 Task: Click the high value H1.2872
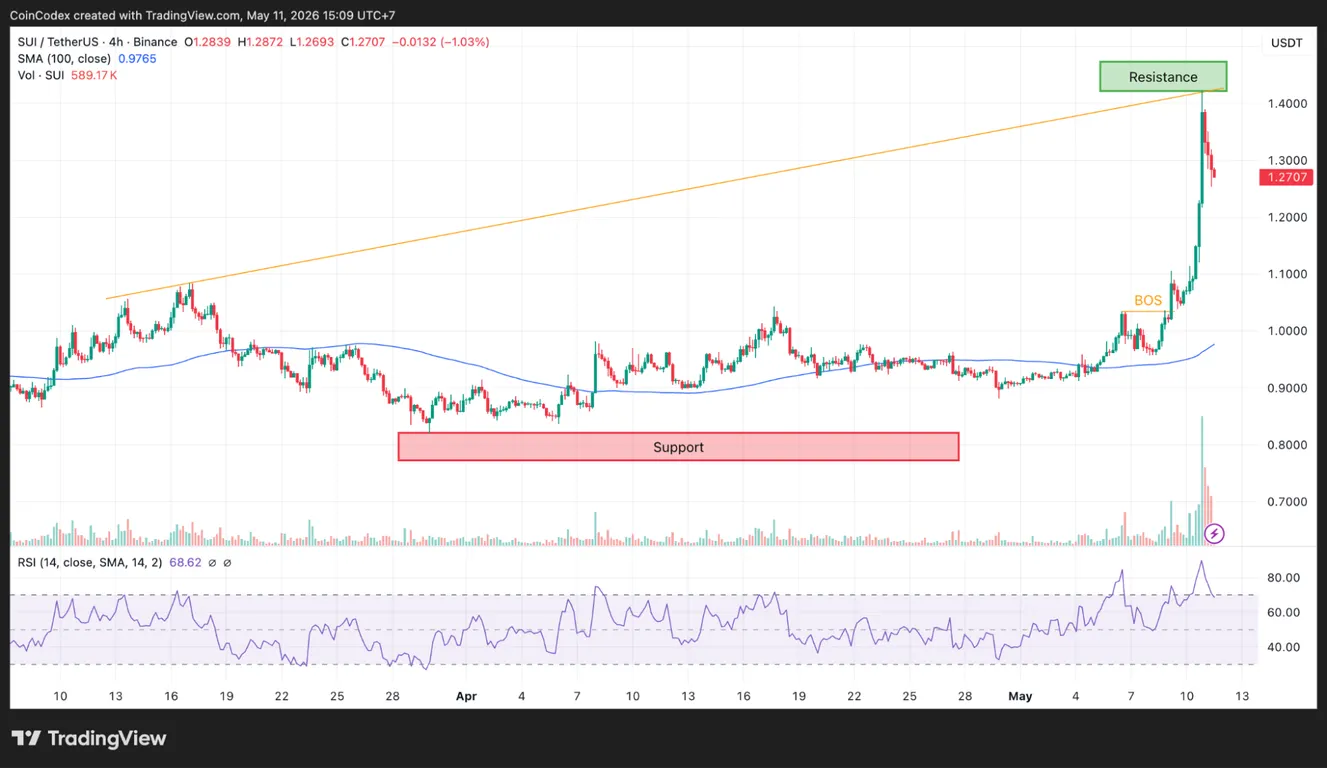261,42
